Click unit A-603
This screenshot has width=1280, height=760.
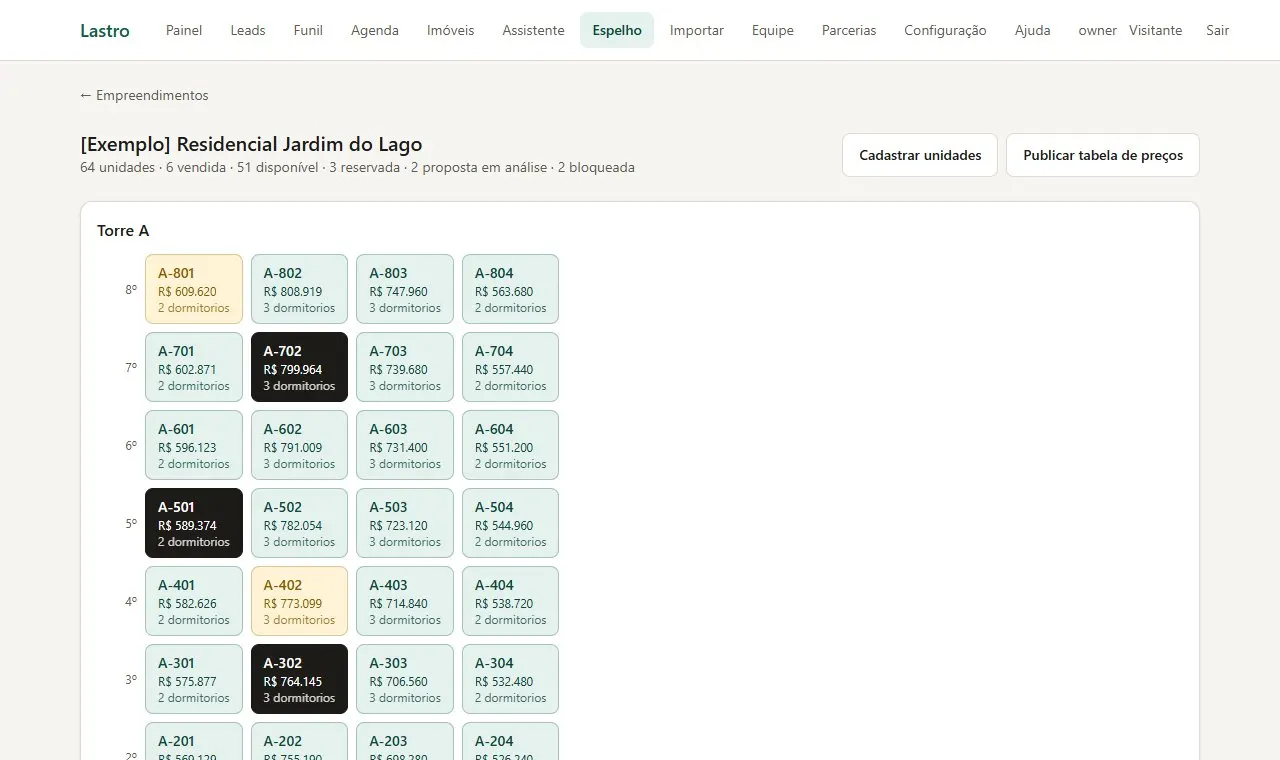405,445
